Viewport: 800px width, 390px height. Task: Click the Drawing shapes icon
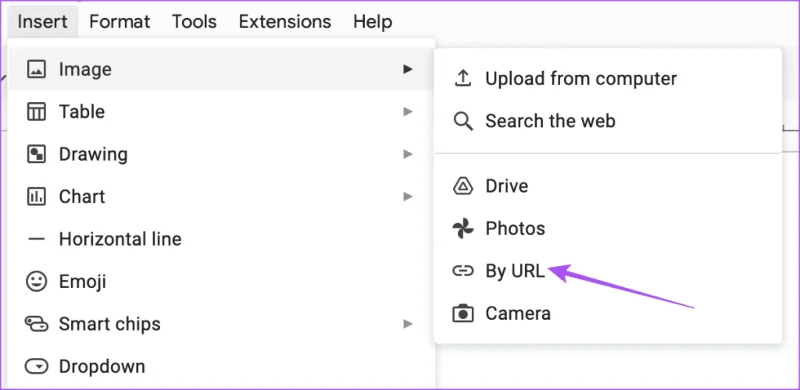pos(36,154)
